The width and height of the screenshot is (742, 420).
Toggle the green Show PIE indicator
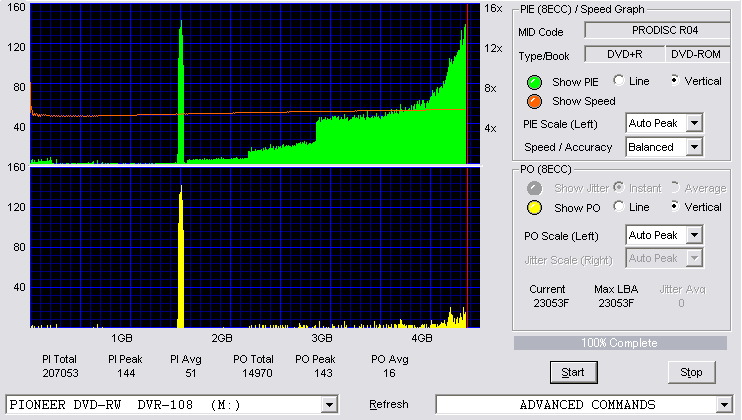coord(534,82)
